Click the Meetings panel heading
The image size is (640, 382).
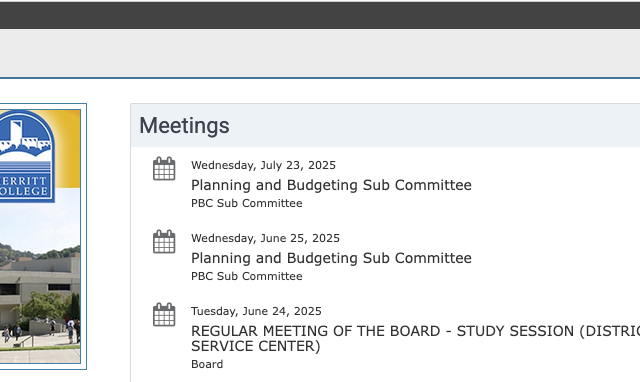(184, 125)
